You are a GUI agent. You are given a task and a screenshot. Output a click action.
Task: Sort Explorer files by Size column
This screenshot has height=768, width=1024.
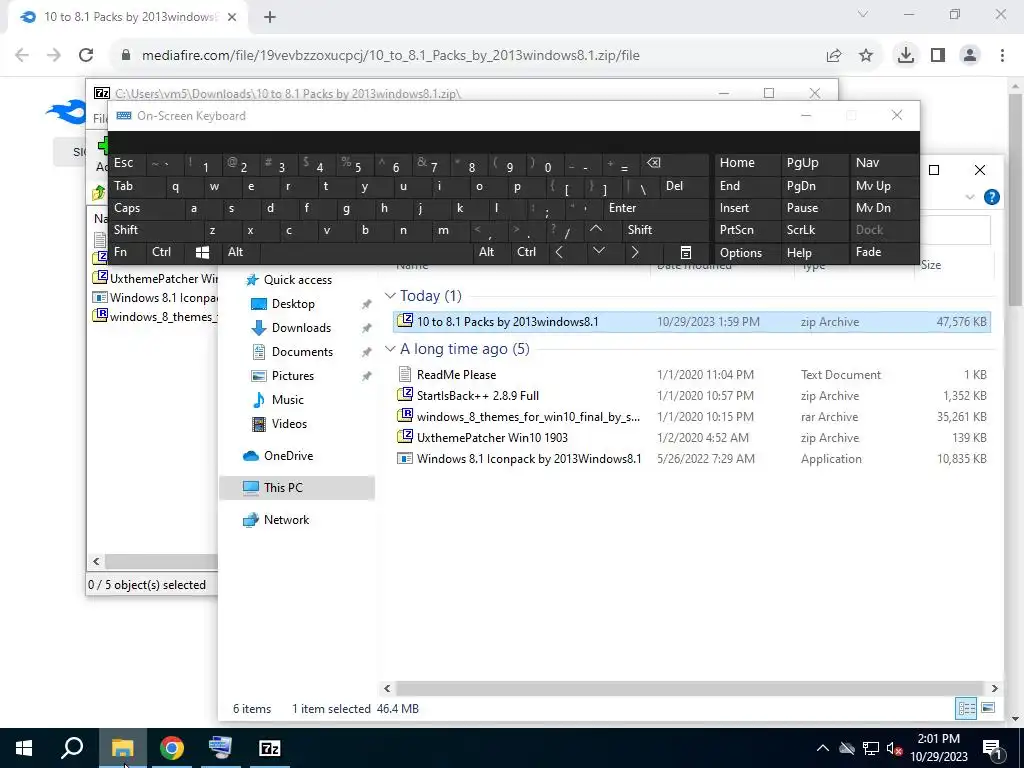click(953, 265)
